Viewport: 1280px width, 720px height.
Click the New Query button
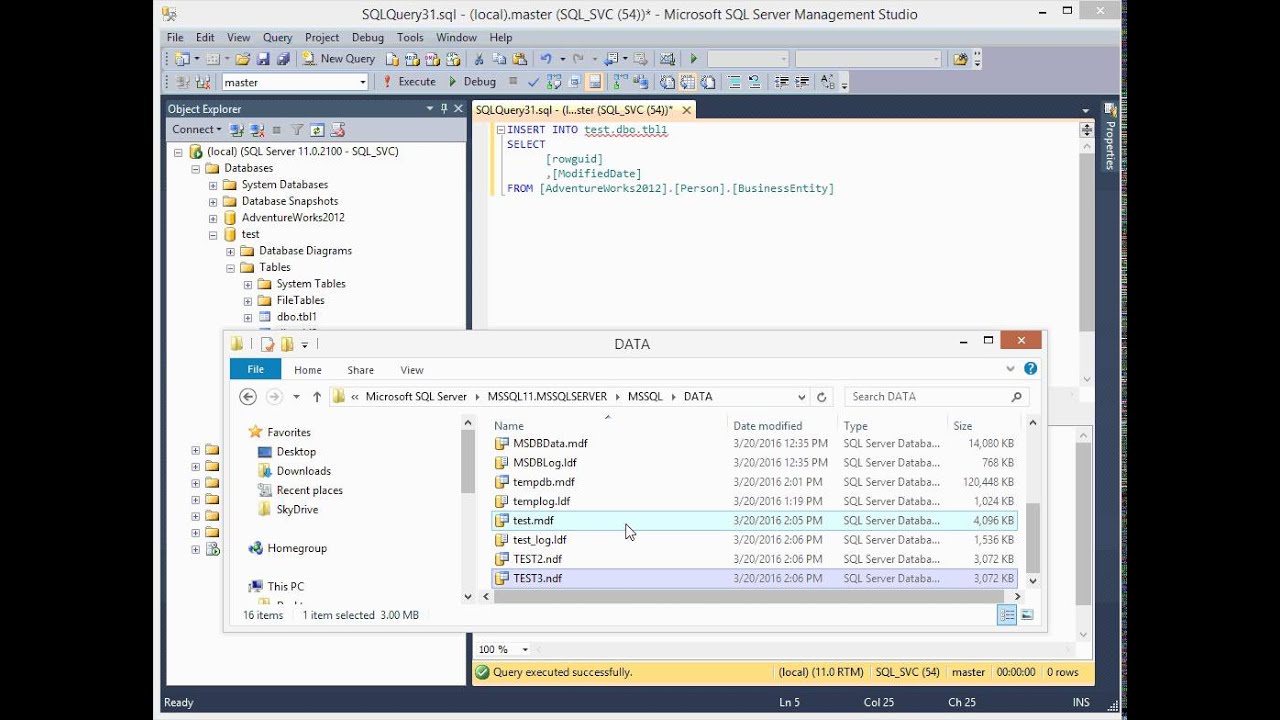point(339,58)
